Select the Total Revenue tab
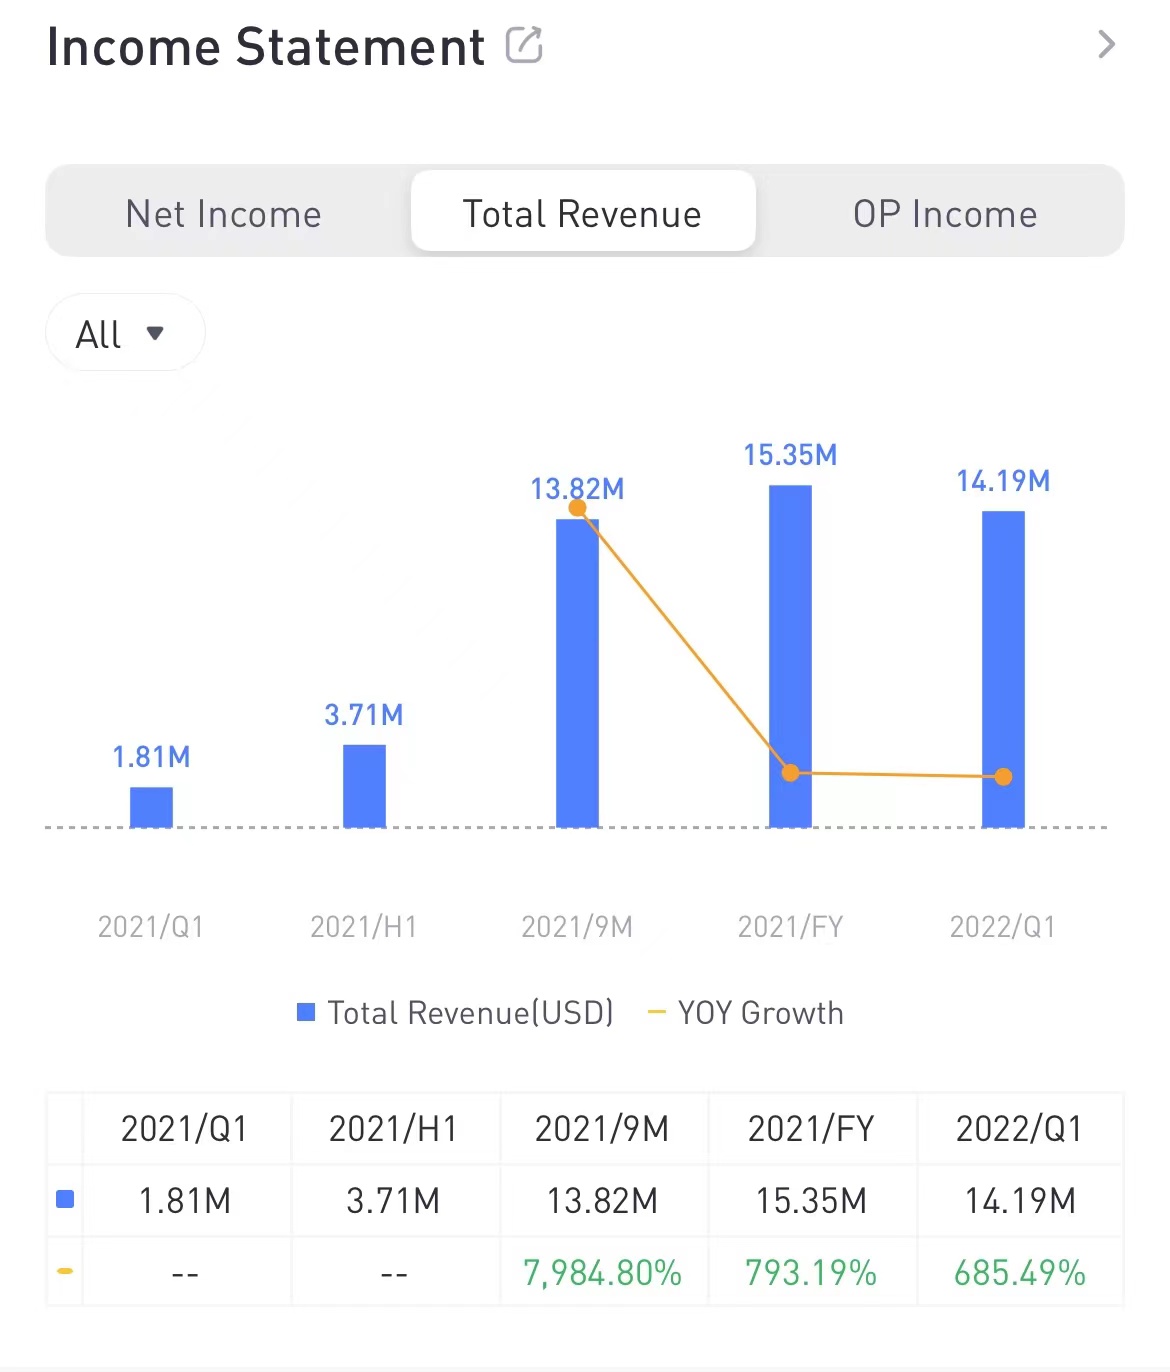Image resolution: width=1170 pixels, height=1372 pixels. pyautogui.click(x=582, y=213)
